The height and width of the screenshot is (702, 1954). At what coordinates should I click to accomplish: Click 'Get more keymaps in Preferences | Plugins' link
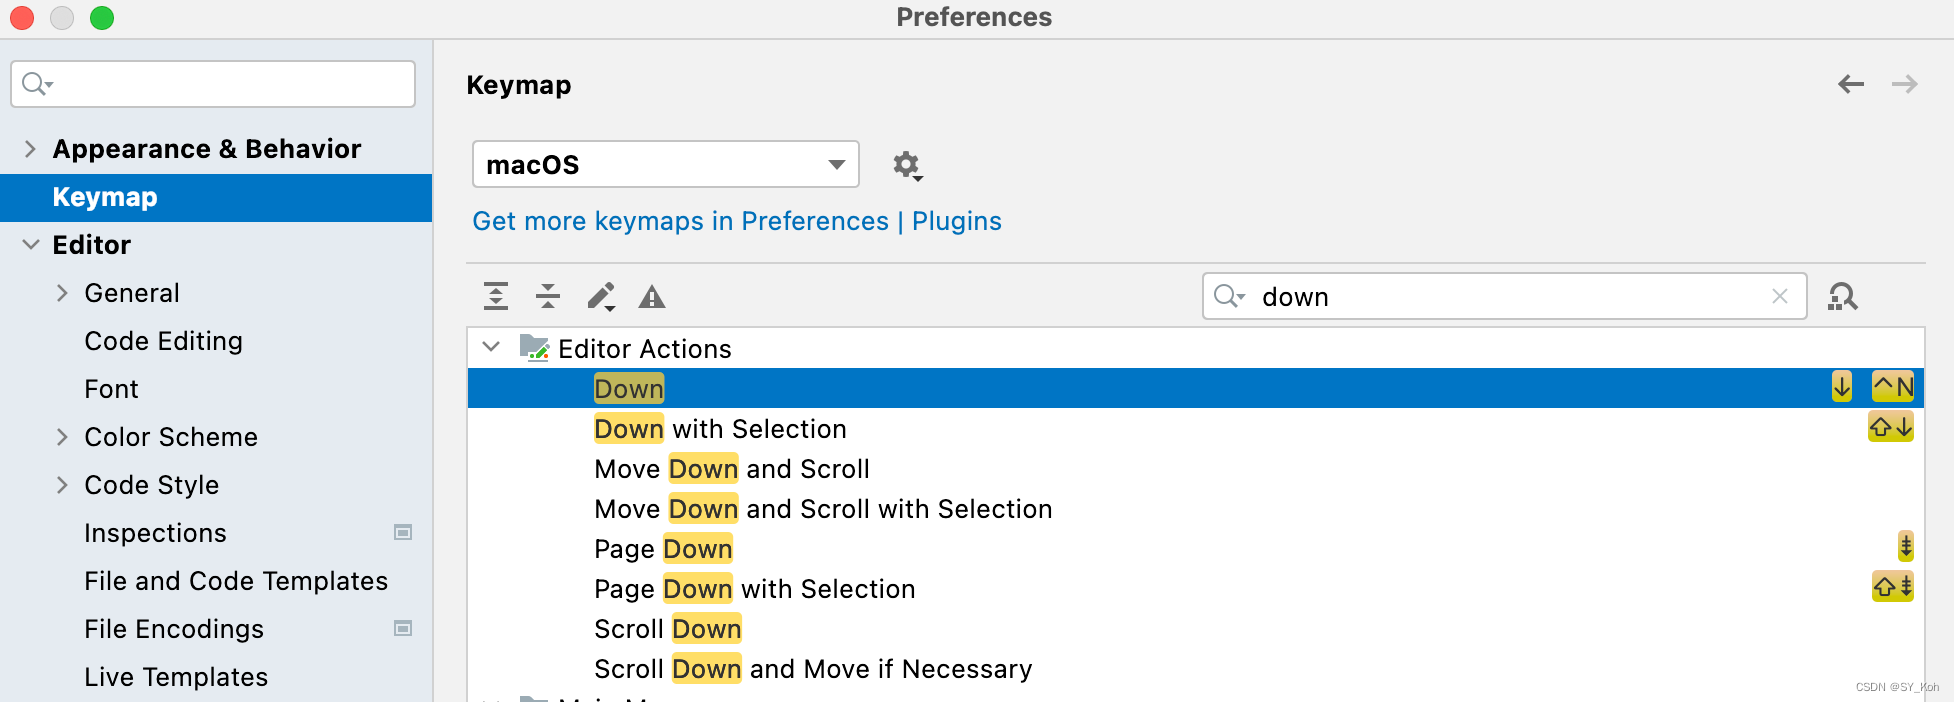pyautogui.click(x=737, y=221)
